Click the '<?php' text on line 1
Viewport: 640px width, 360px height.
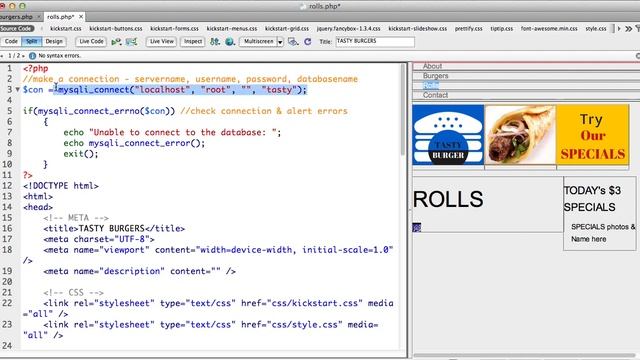pos(36,68)
